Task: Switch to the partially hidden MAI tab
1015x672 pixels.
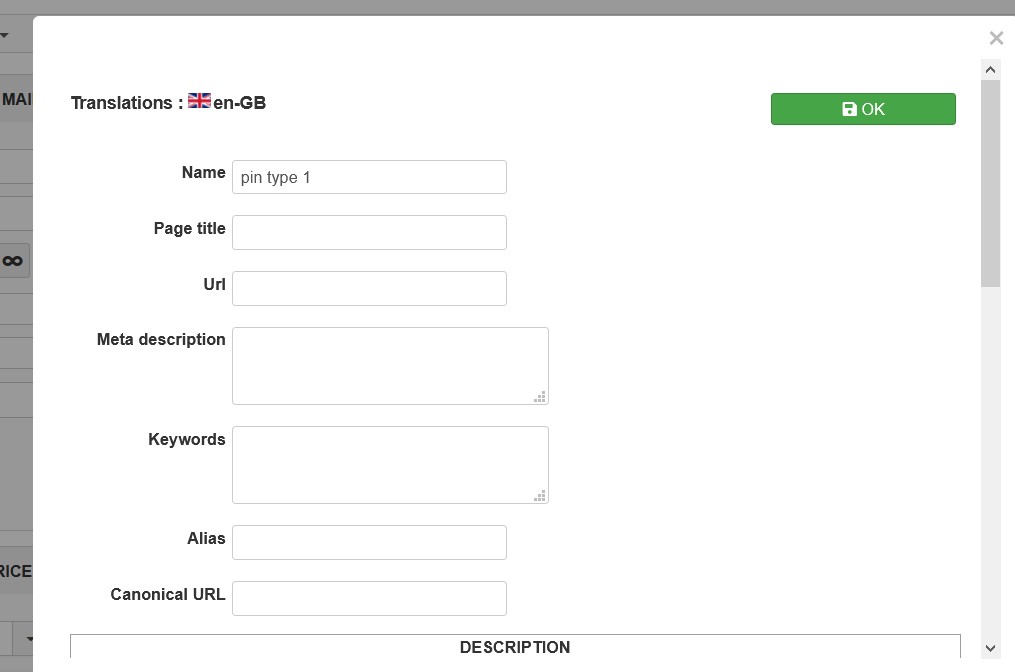Action: pos(16,100)
